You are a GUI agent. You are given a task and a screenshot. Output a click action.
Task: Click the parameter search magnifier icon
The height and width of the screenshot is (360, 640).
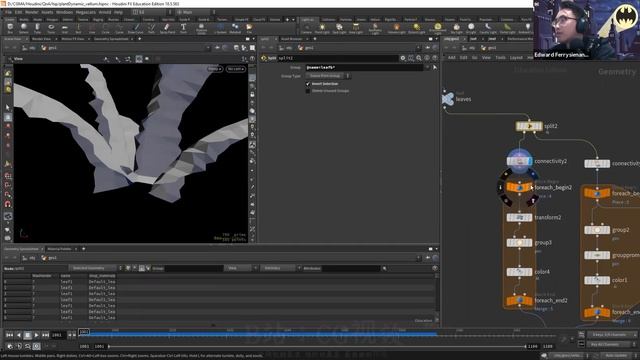[419, 58]
